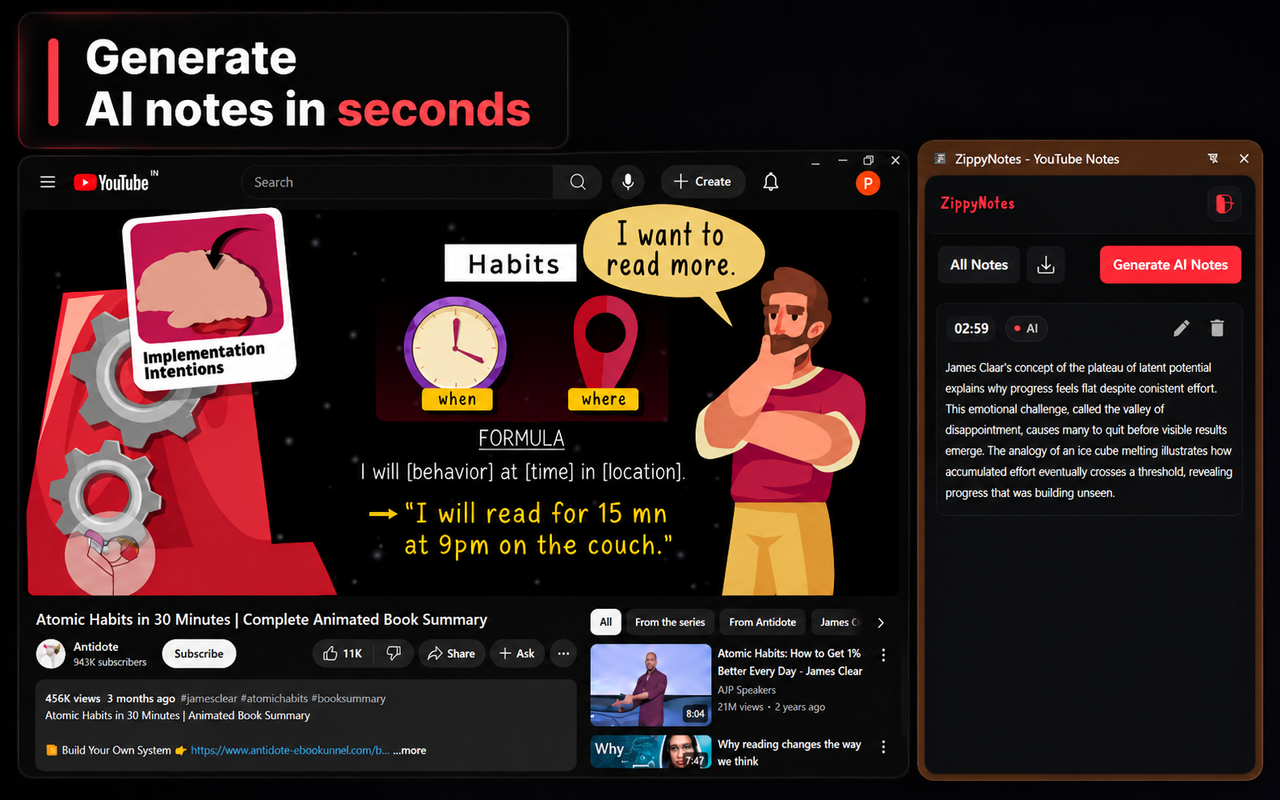Open more actions under the video

point(563,653)
